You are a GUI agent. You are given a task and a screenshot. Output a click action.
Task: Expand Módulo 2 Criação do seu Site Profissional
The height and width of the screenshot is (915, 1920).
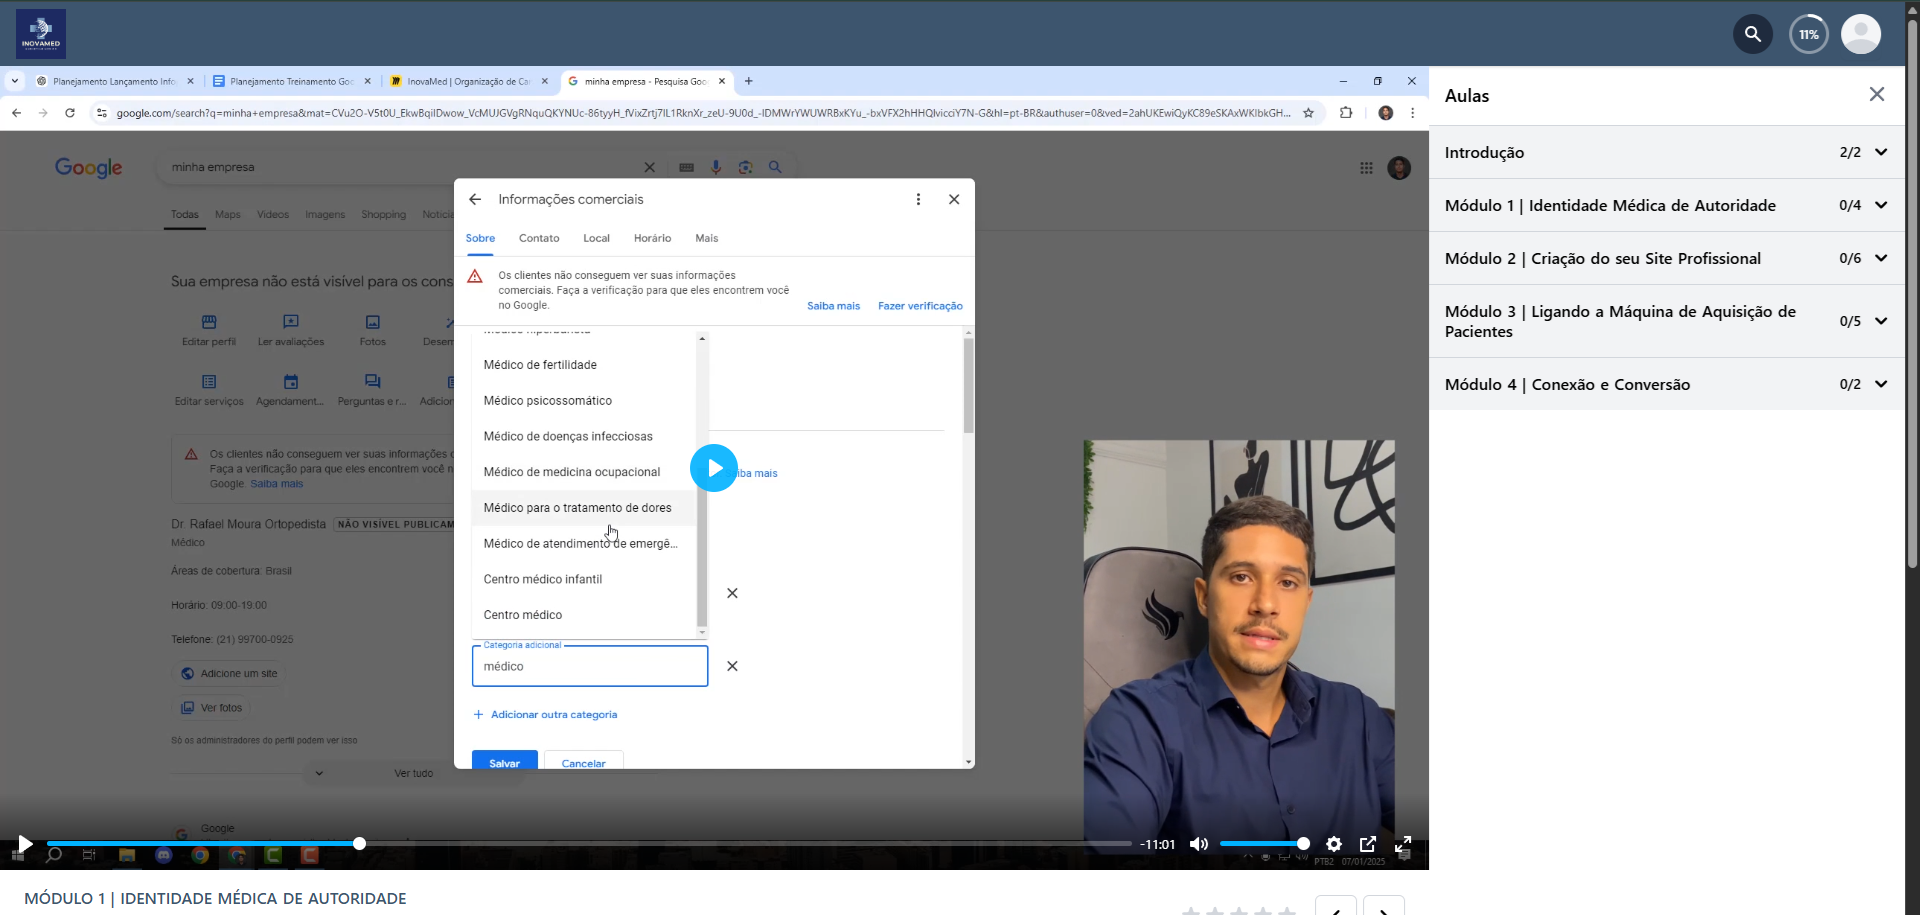pyautogui.click(x=1667, y=258)
